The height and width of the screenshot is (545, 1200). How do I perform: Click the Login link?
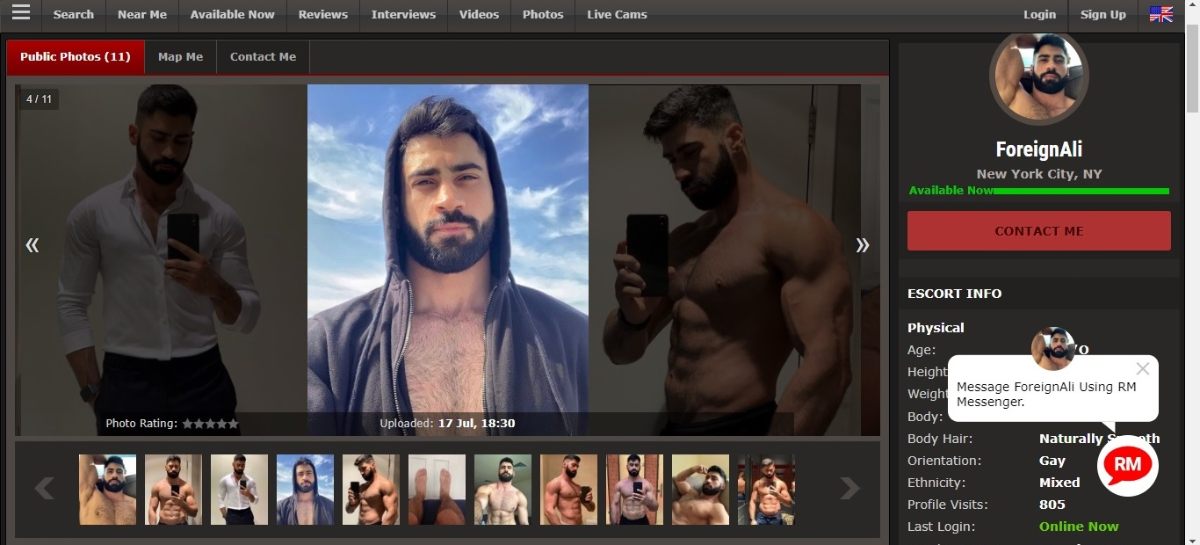(1040, 14)
